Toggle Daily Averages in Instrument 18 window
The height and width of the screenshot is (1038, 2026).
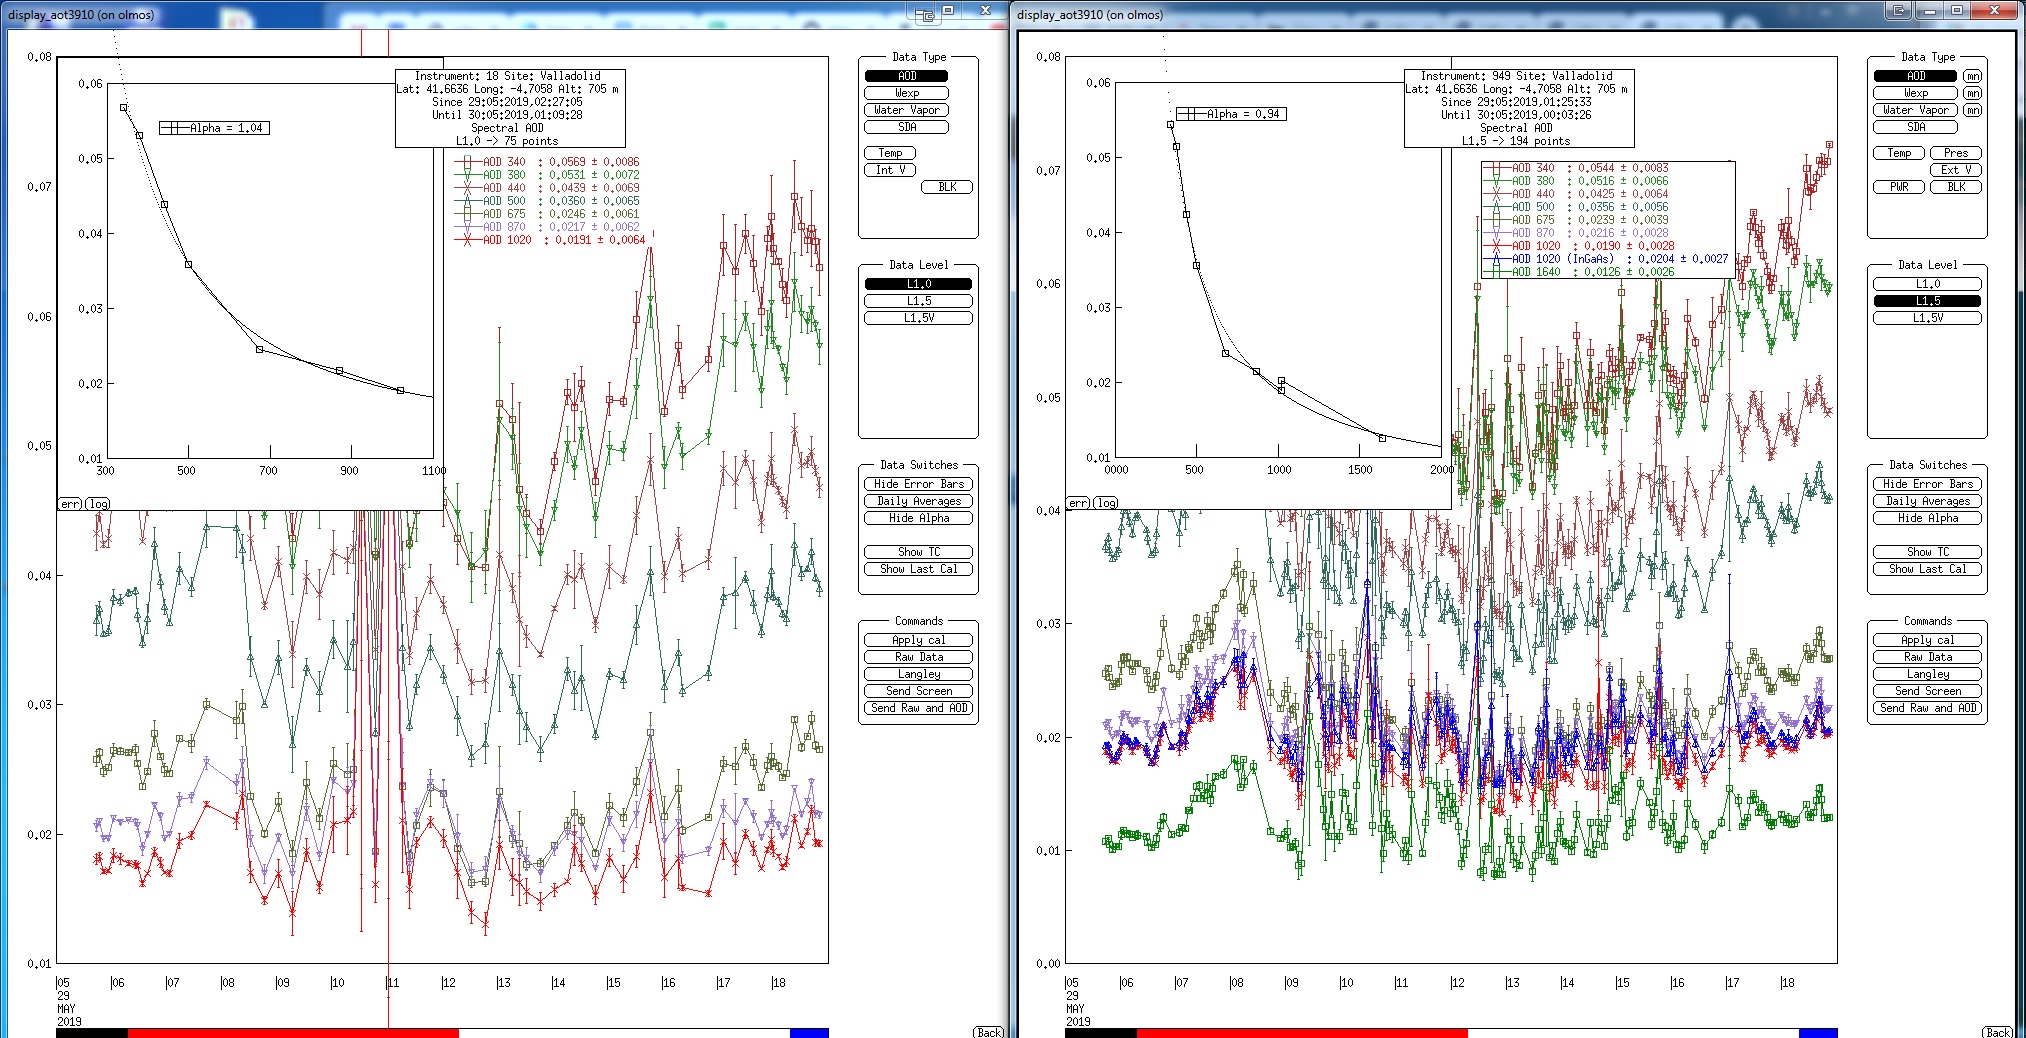click(919, 501)
